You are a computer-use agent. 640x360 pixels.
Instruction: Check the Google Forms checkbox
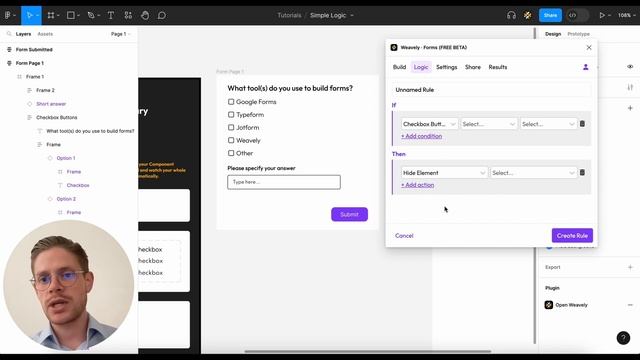(231, 102)
